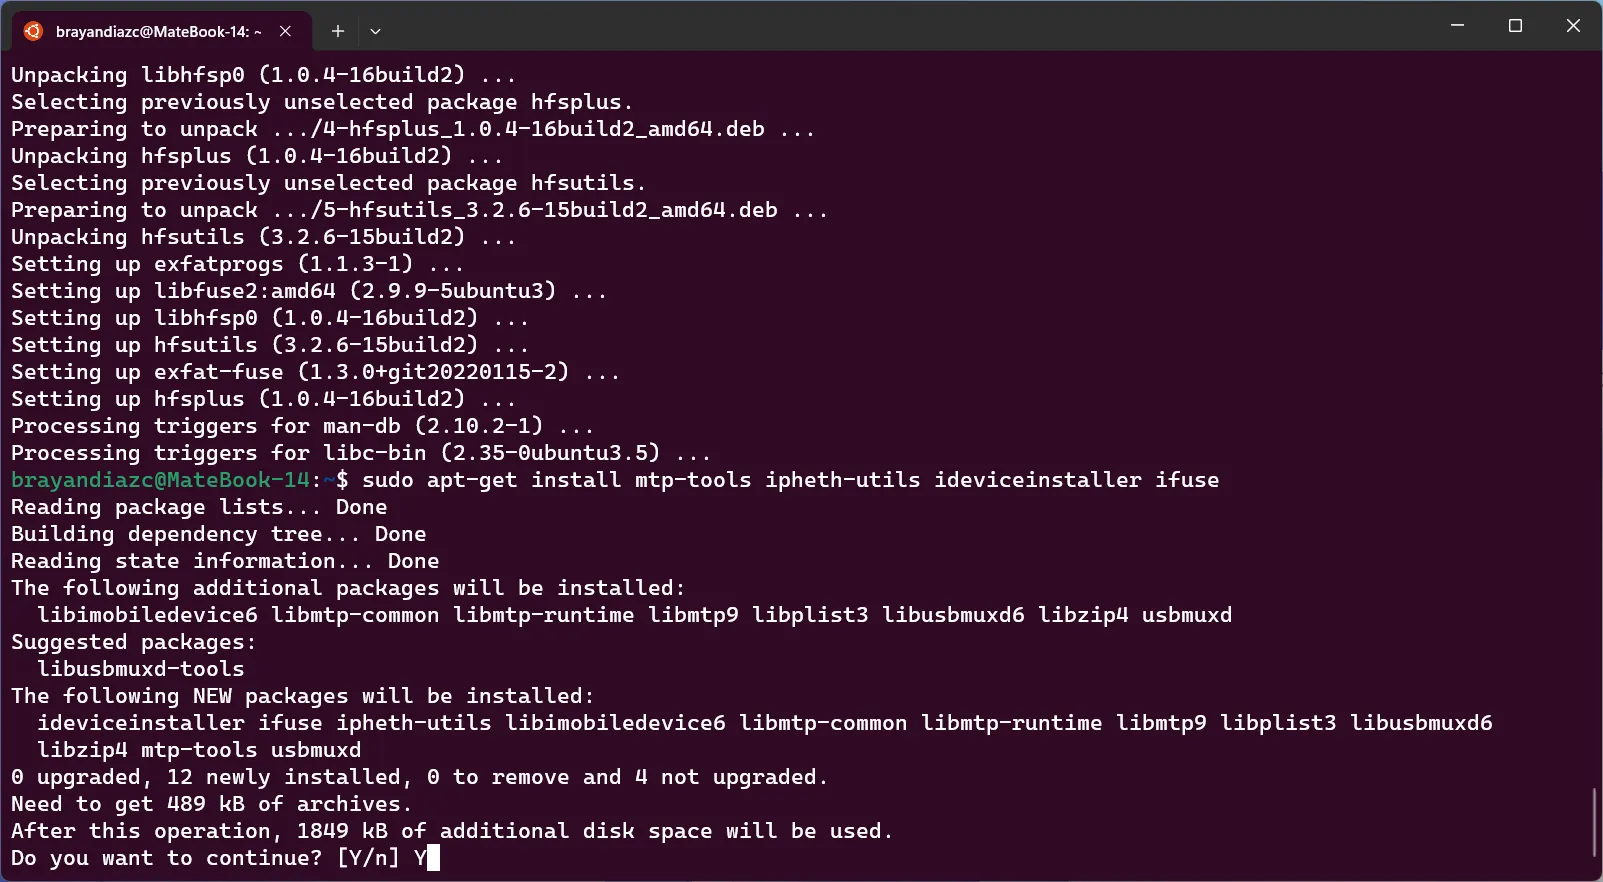Viewport: 1603px width, 882px height.
Task: Click the sudo apt-get install command text
Action: coord(790,480)
